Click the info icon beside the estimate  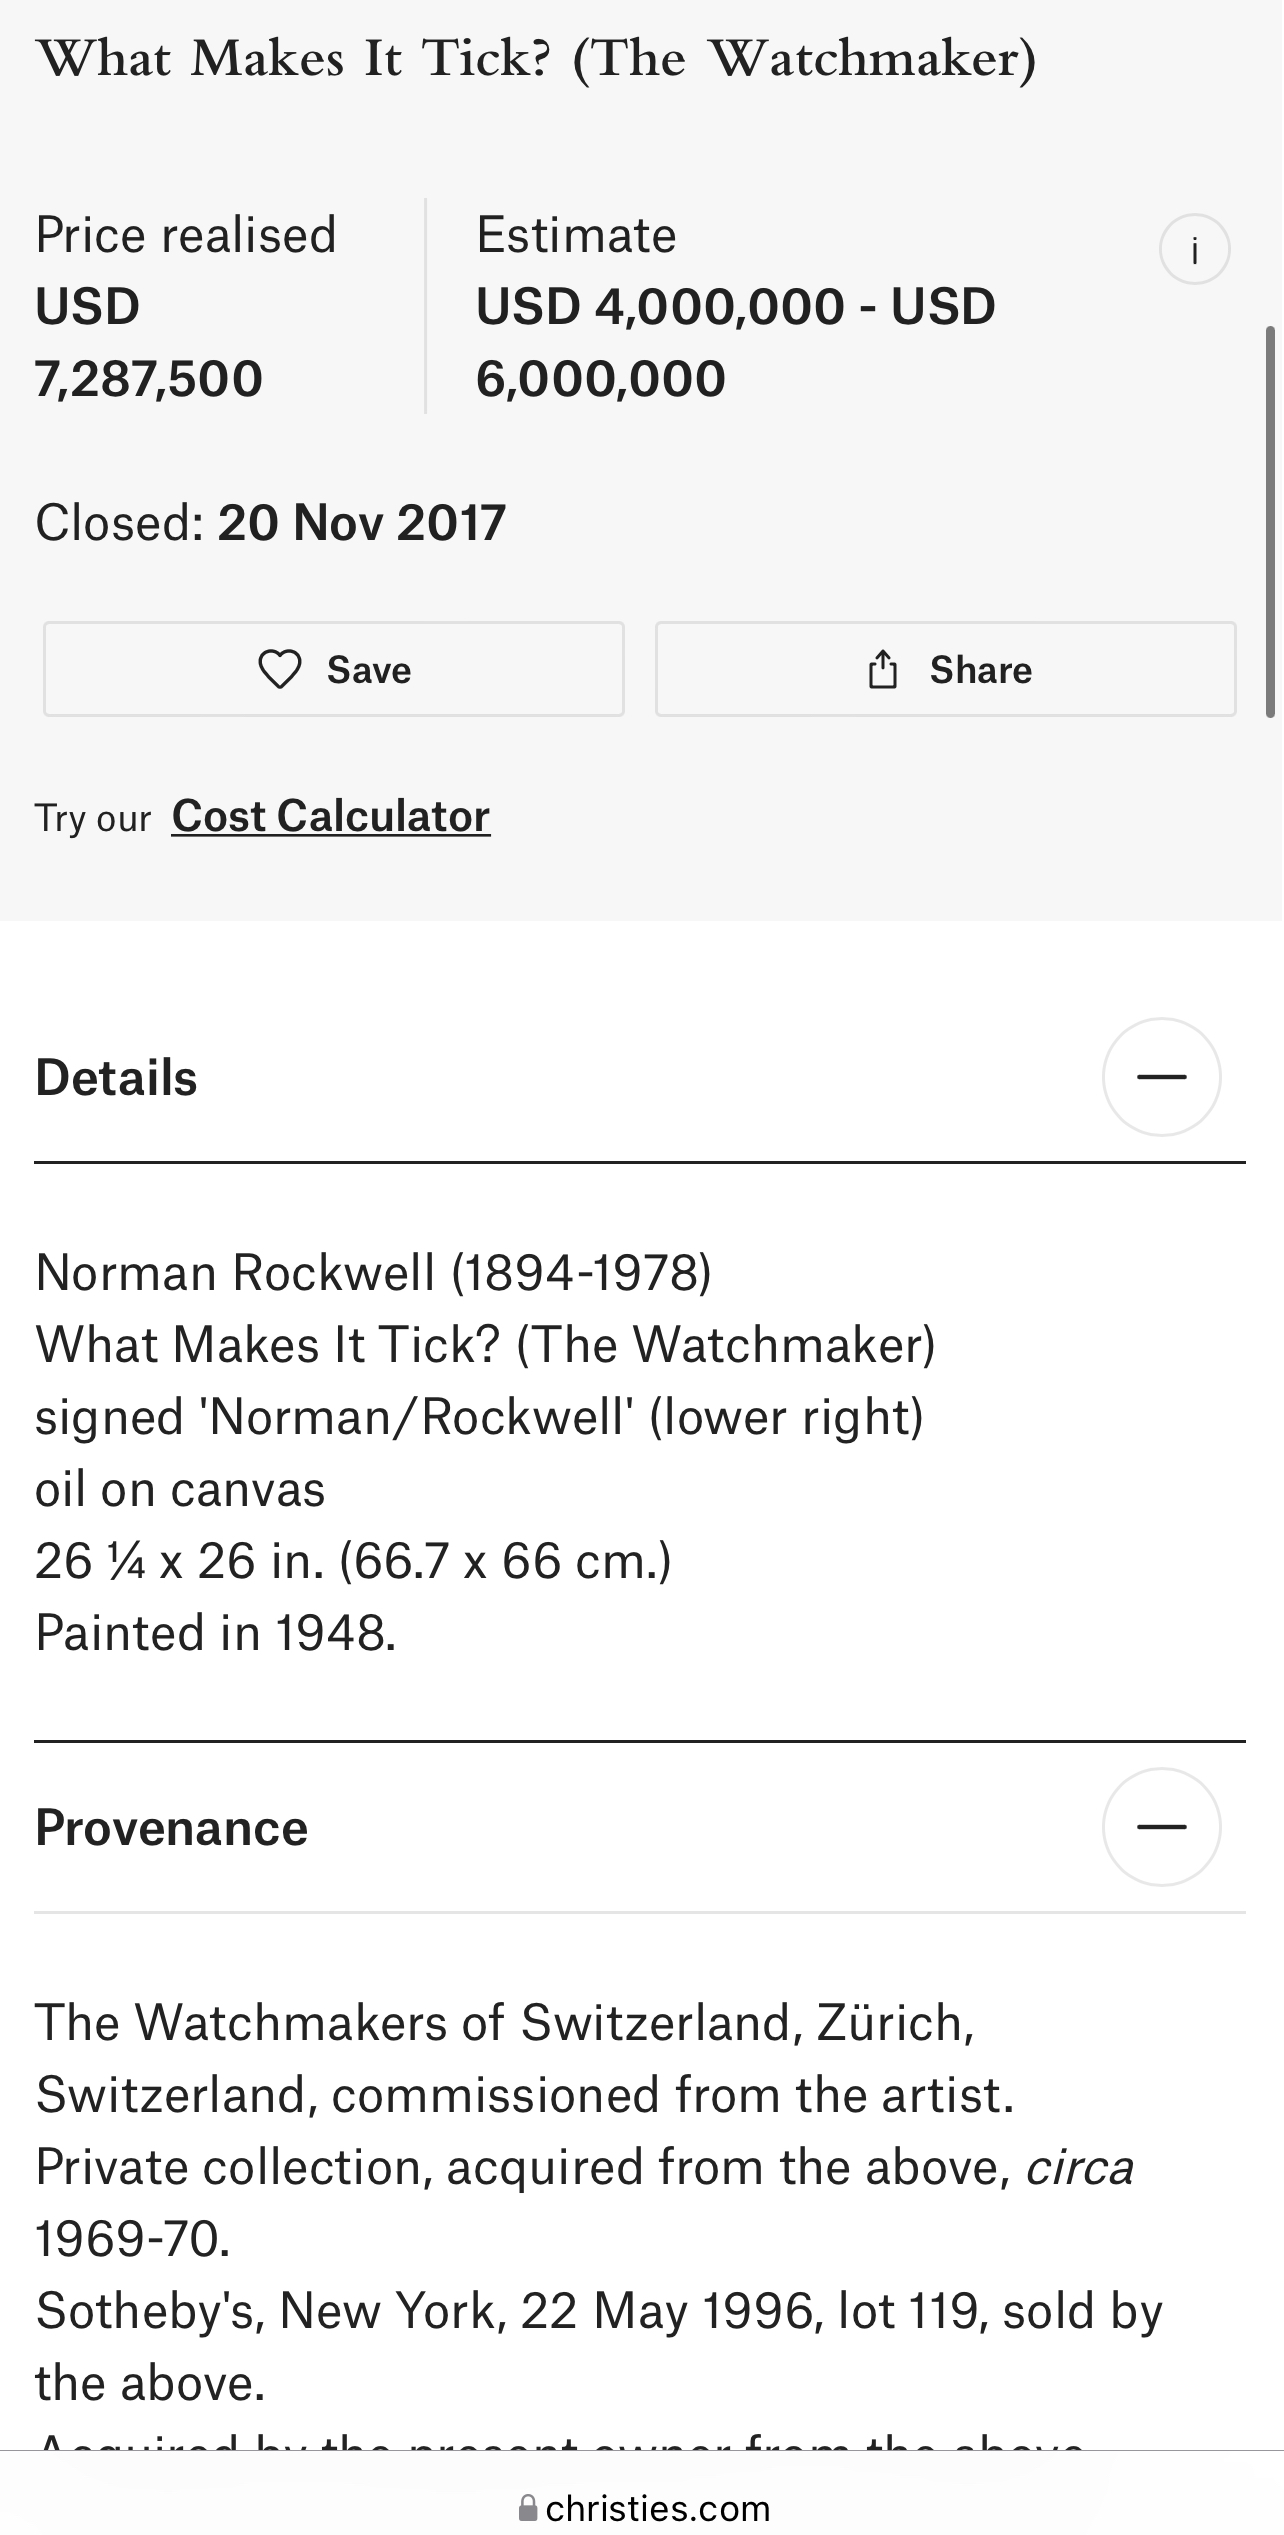pos(1194,249)
